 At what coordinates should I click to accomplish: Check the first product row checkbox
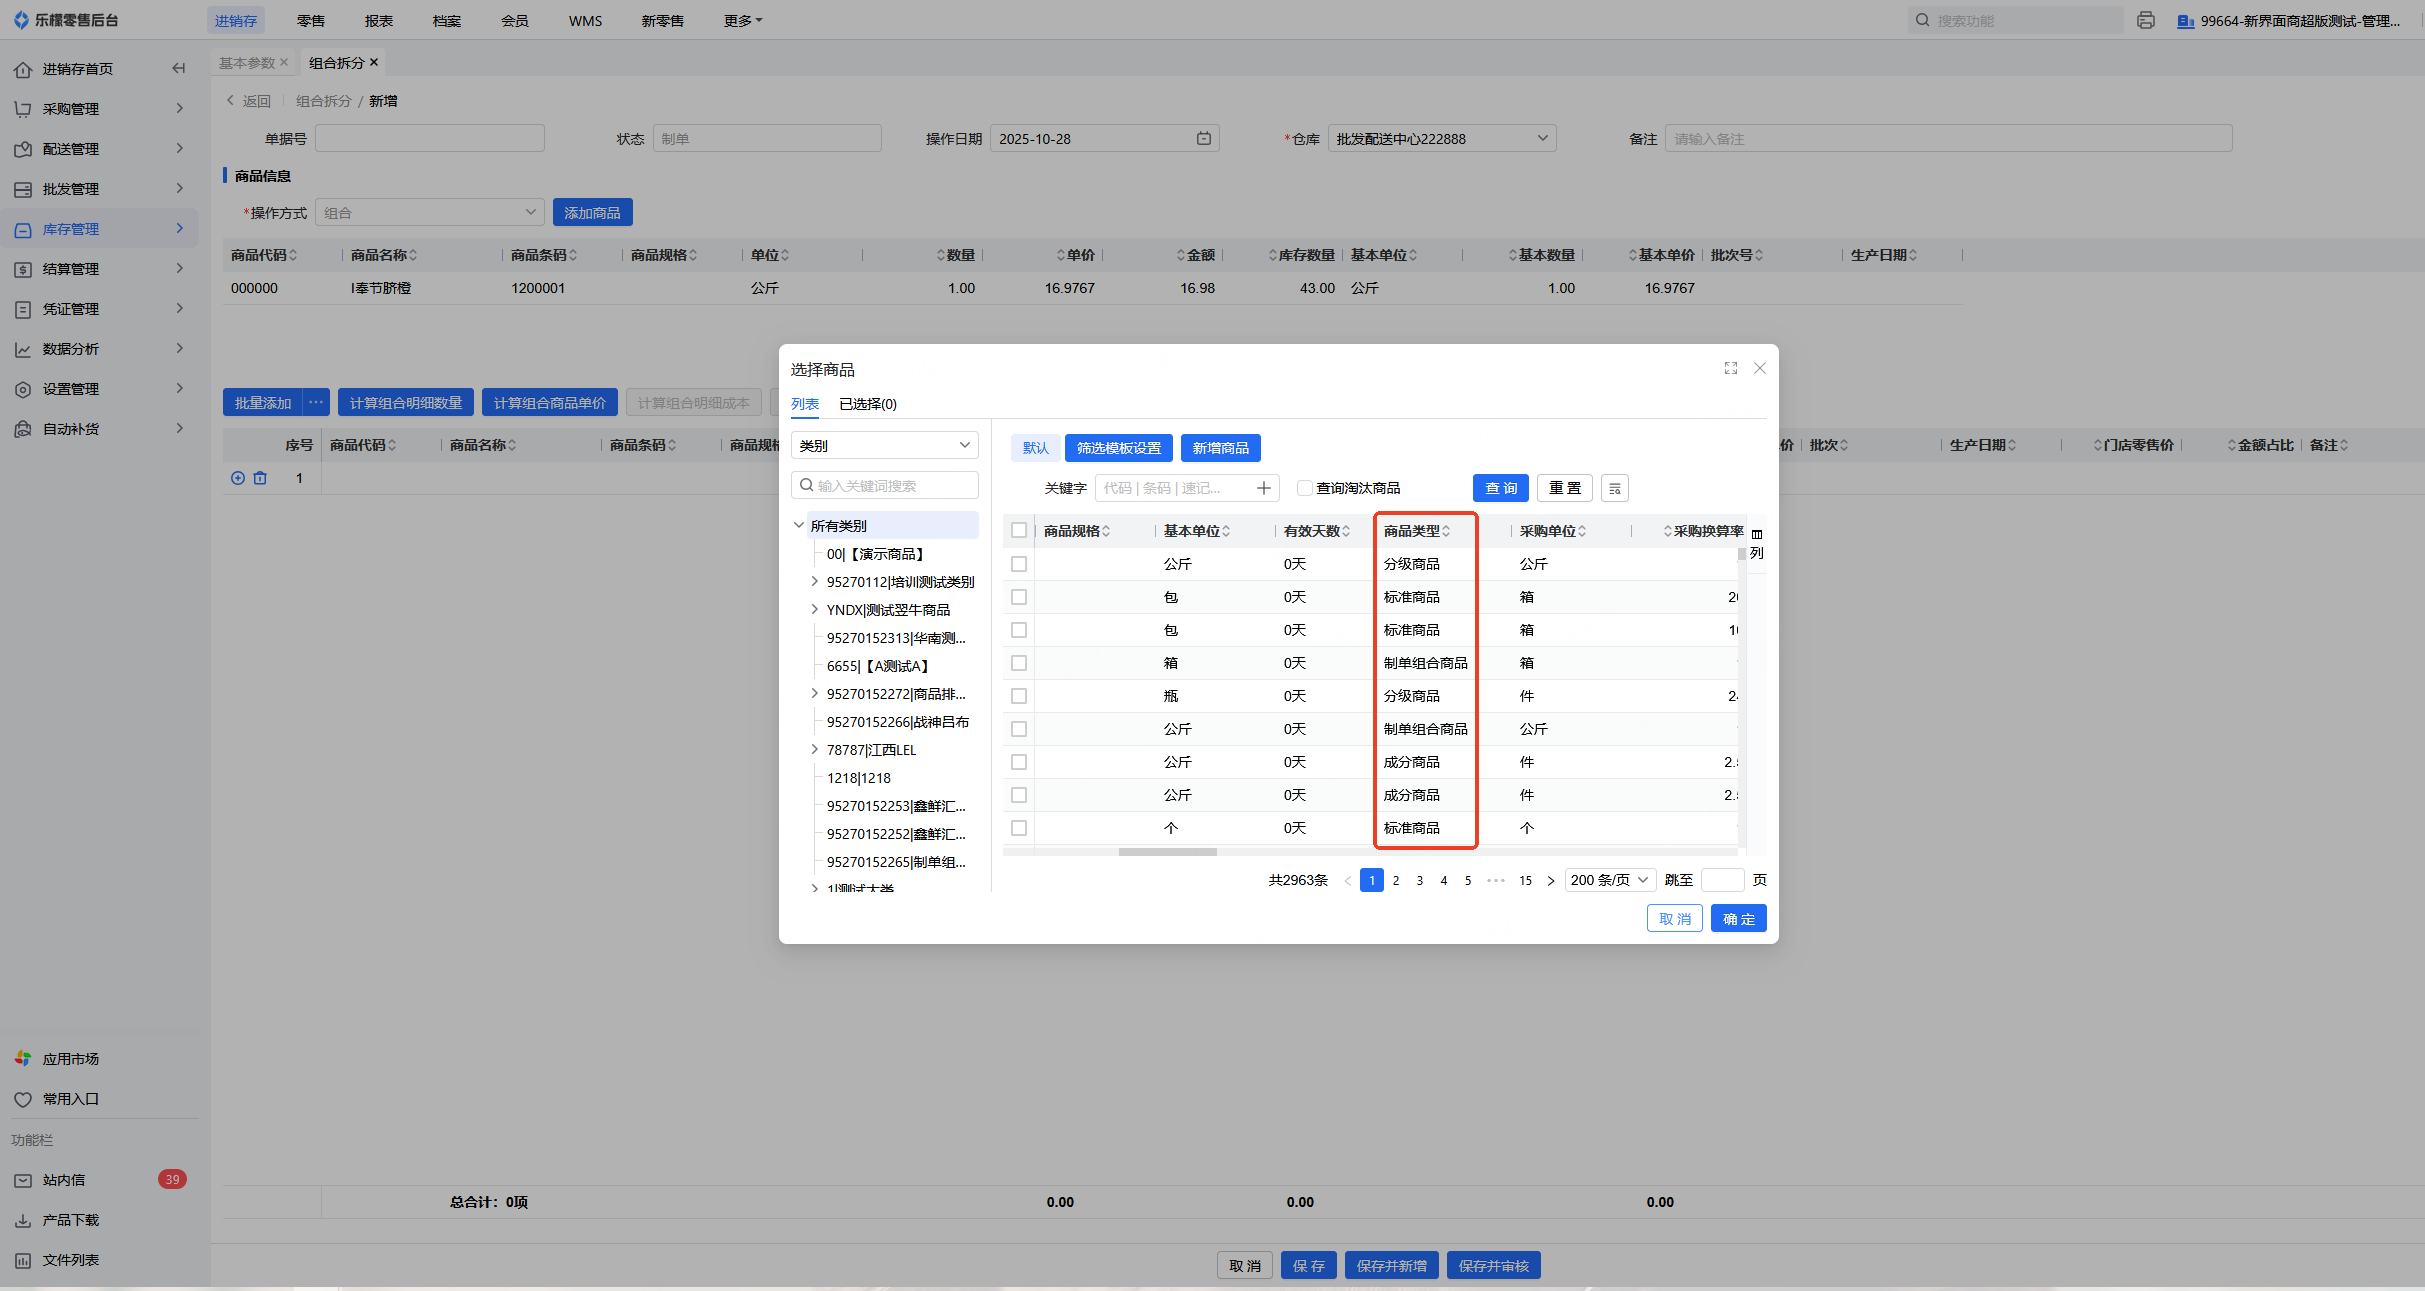1019,564
